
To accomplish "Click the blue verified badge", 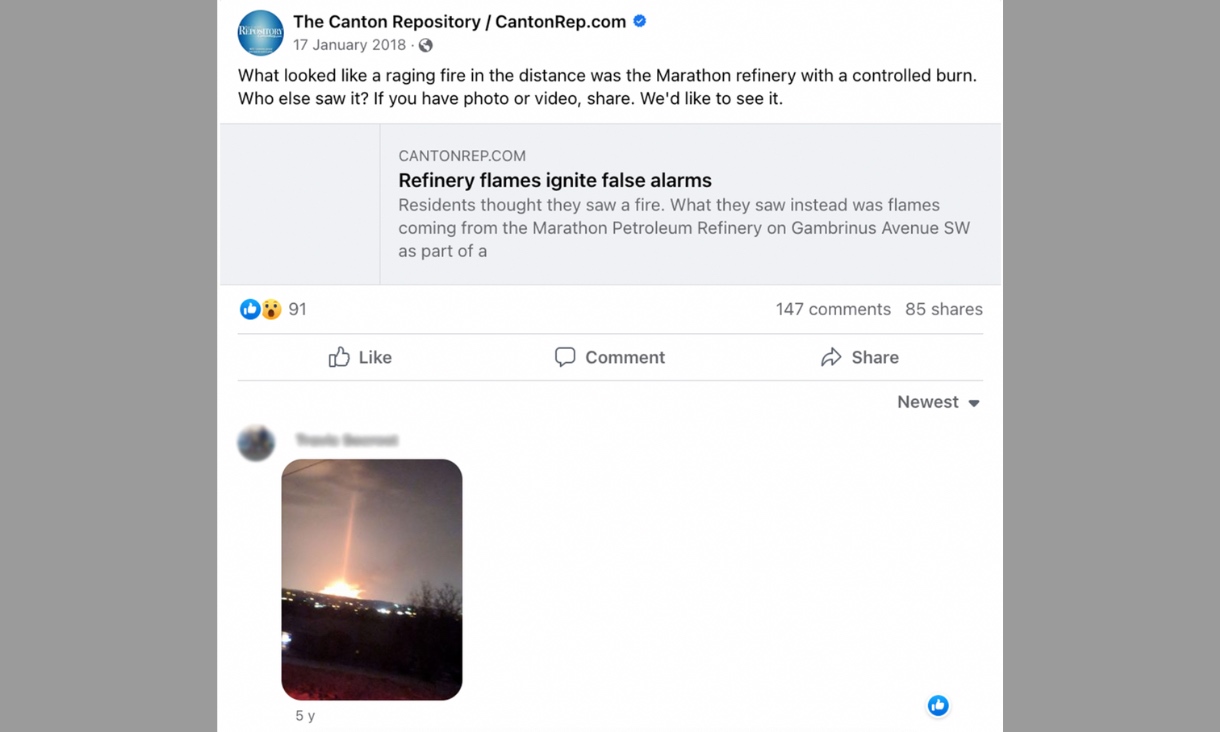I will pos(640,21).
